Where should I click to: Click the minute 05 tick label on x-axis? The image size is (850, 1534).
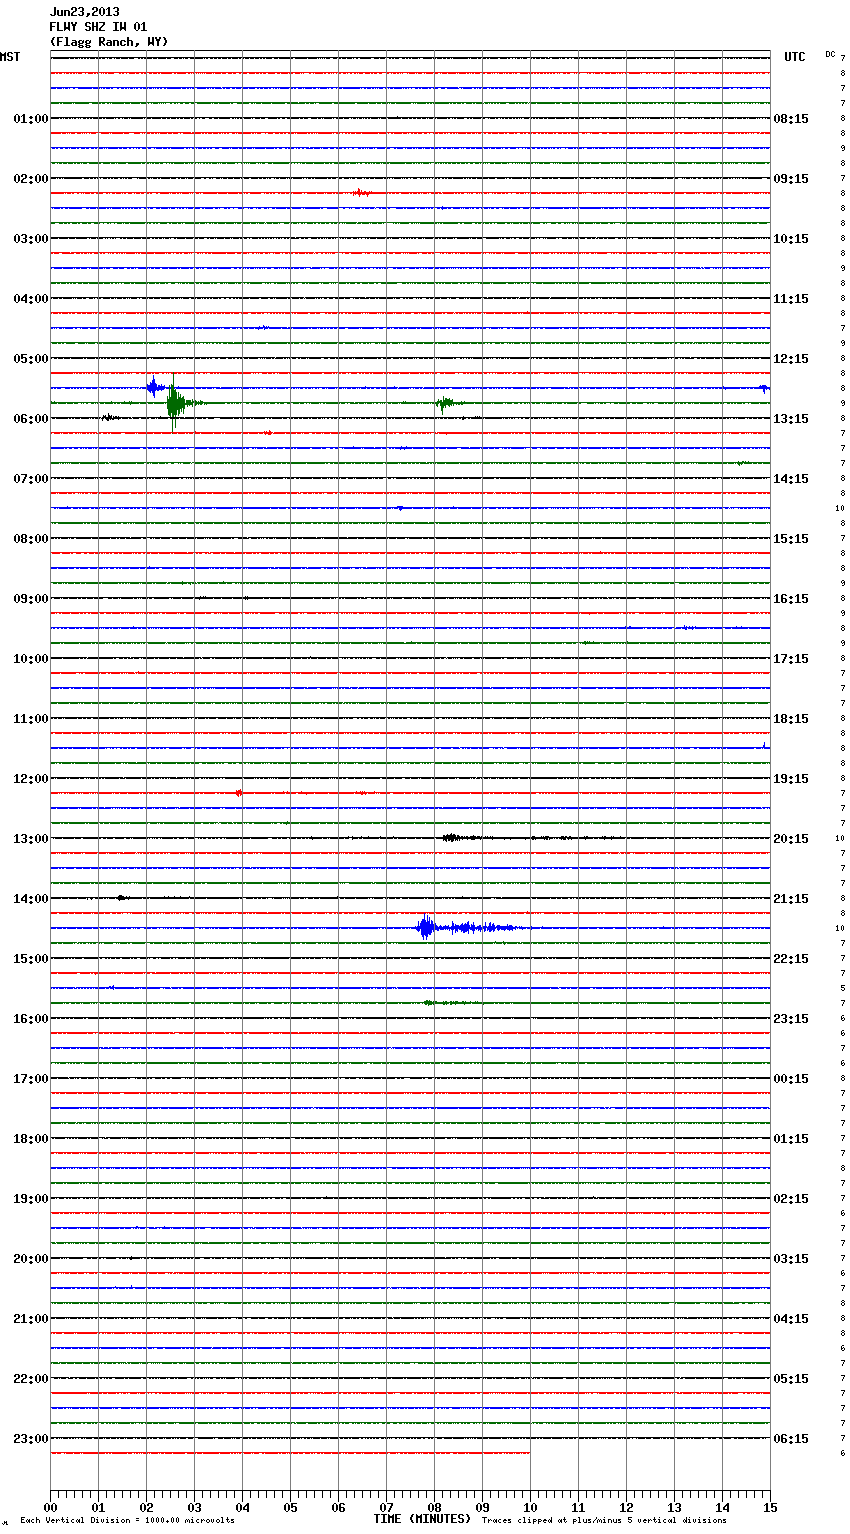pyautogui.click(x=290, y=1507)
